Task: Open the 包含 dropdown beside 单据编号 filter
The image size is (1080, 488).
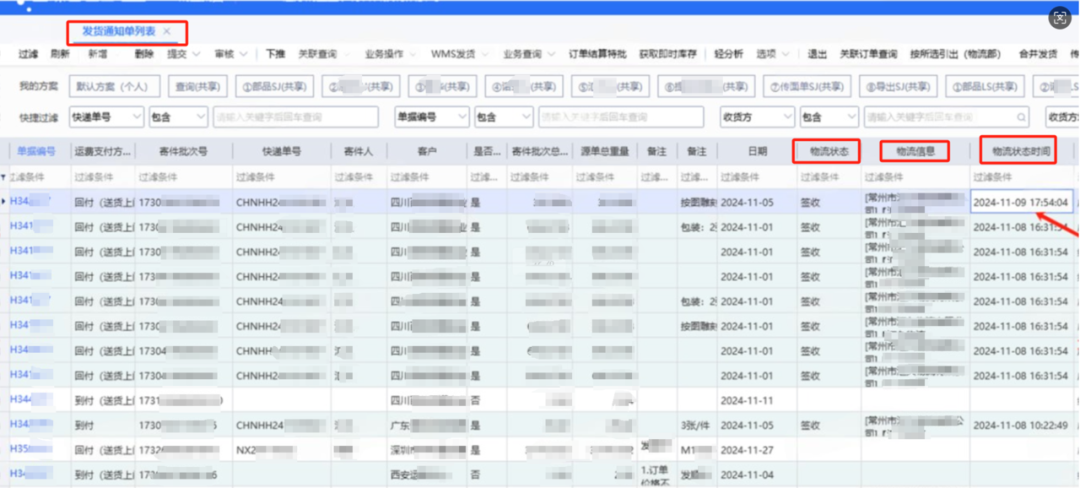Action: pyautogui.click(x=504, y=117)
